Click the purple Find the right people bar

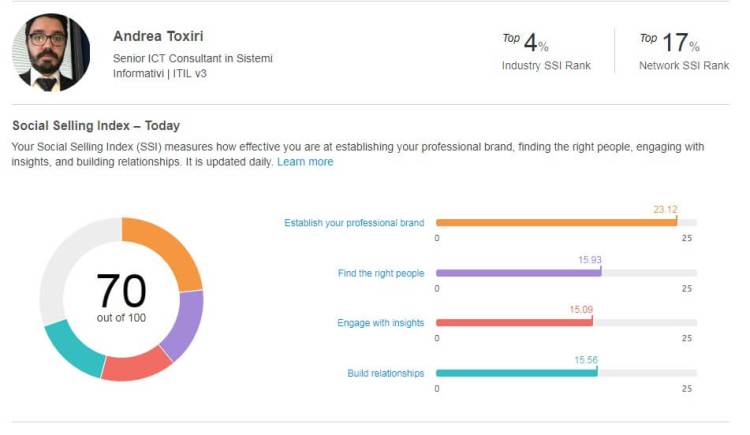point(518,272)
